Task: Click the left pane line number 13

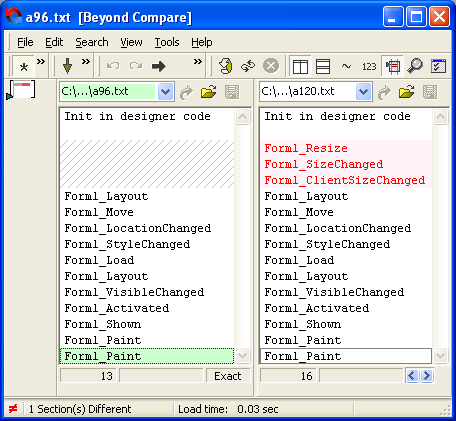Action: tap(107, 376)
